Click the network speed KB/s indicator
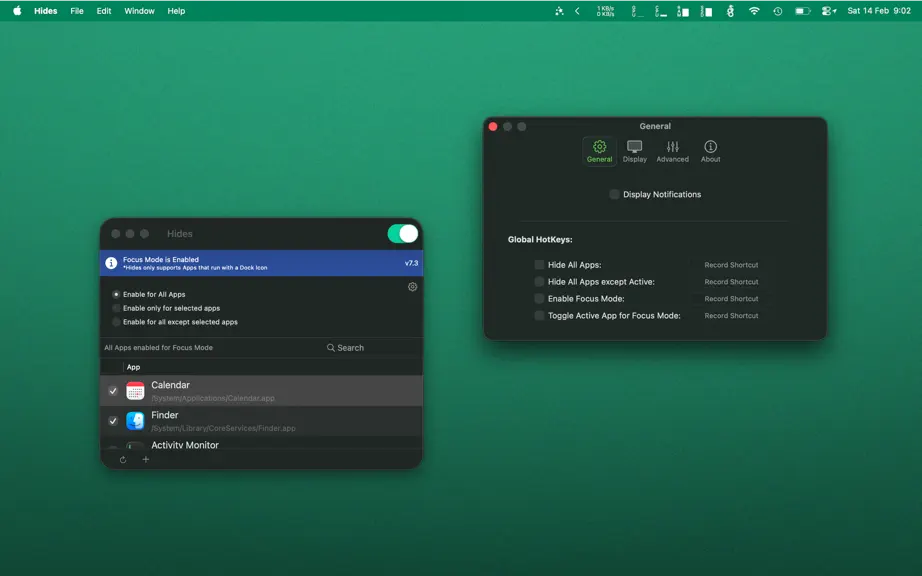The image size is (922, 576). coord(605,11)
